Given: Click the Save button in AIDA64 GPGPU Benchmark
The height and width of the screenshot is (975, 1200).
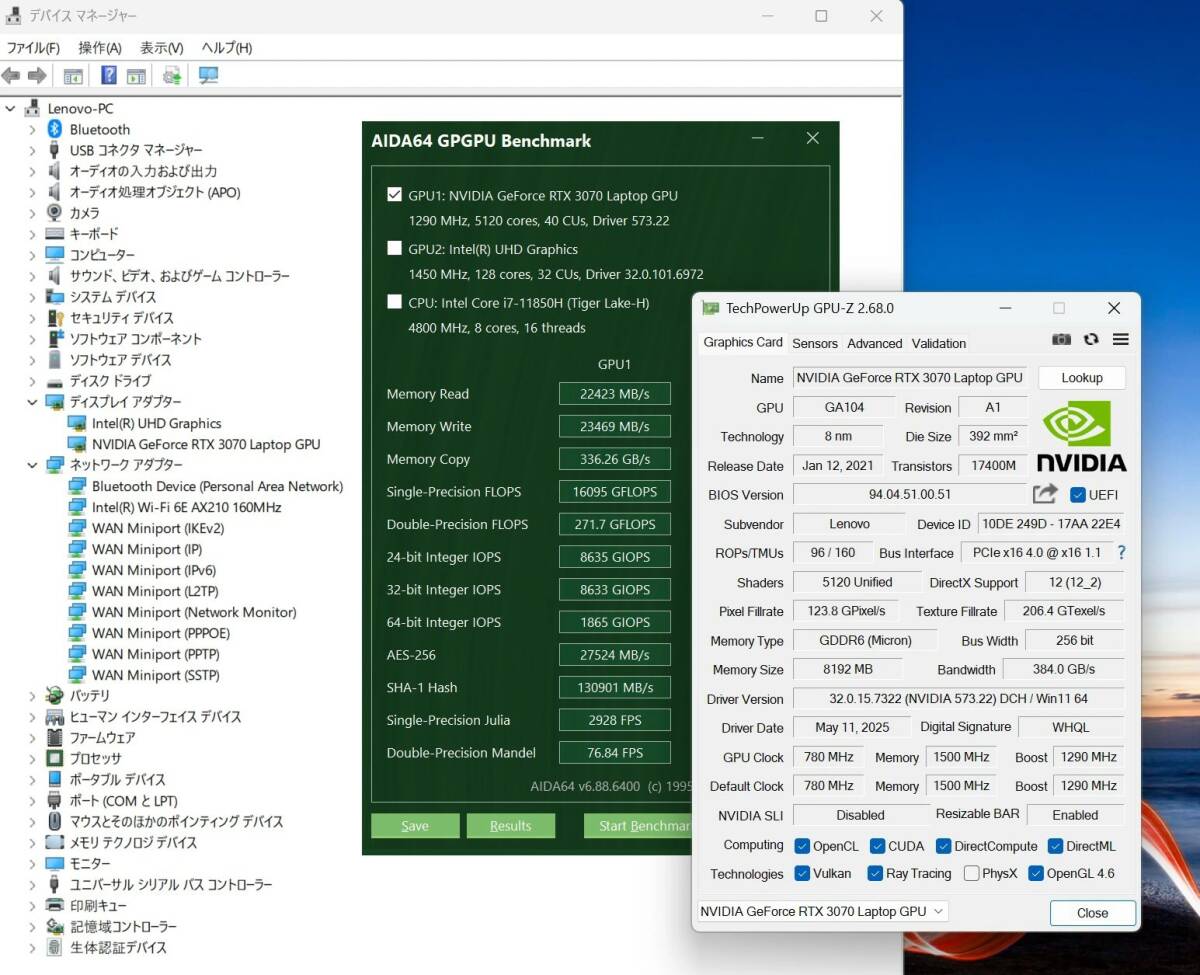Looking at the screenshot, I should [x=414, y=826].
